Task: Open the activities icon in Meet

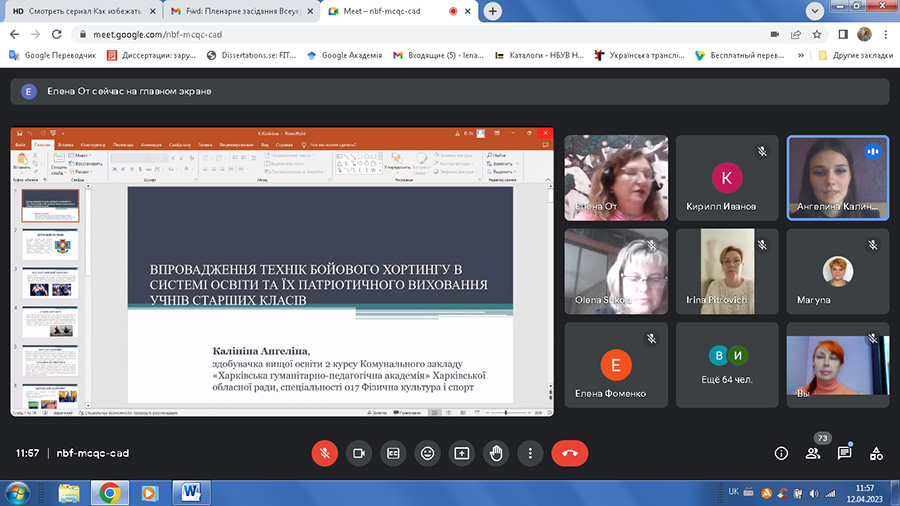Action: [877, 453]
